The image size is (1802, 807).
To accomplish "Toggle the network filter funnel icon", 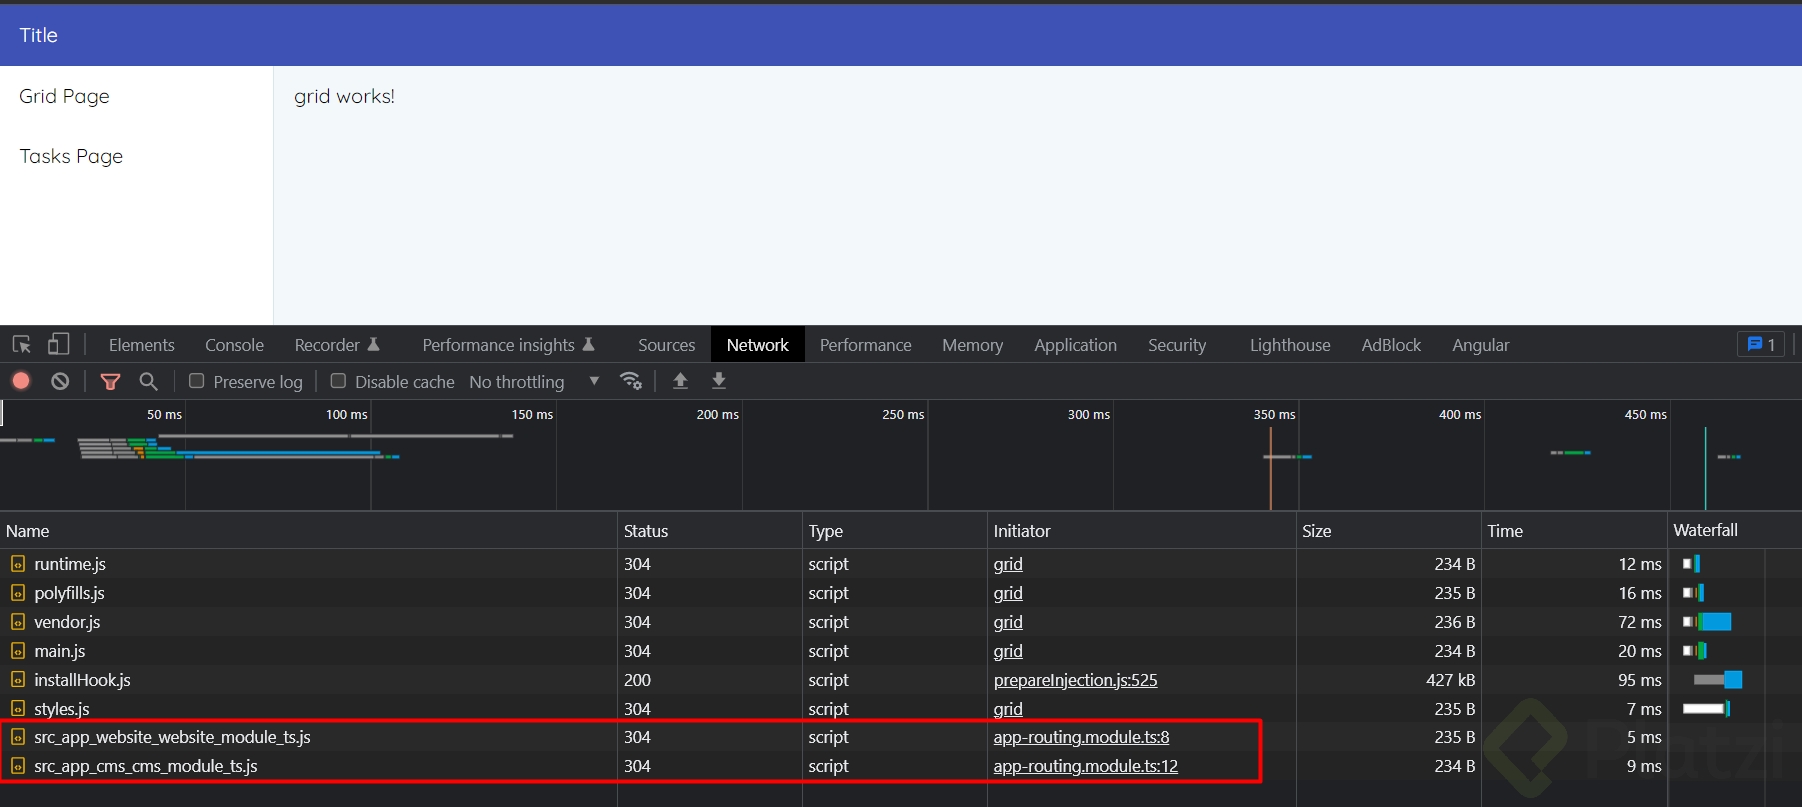I will (110, 381).
